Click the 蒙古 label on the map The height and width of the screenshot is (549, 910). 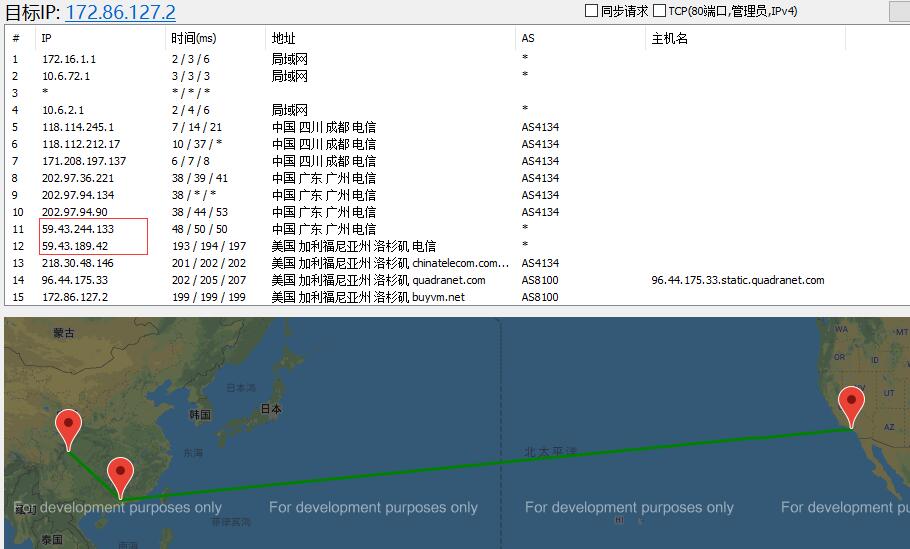click(64, 333)
